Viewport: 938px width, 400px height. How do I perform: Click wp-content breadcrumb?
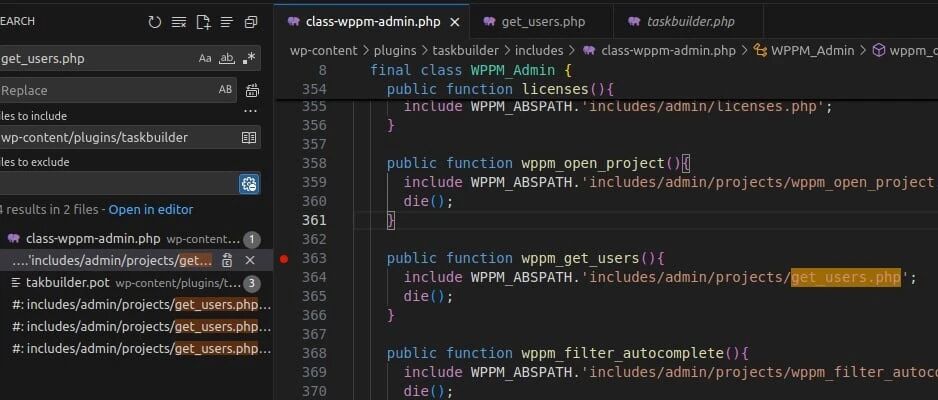click(324, 51)
